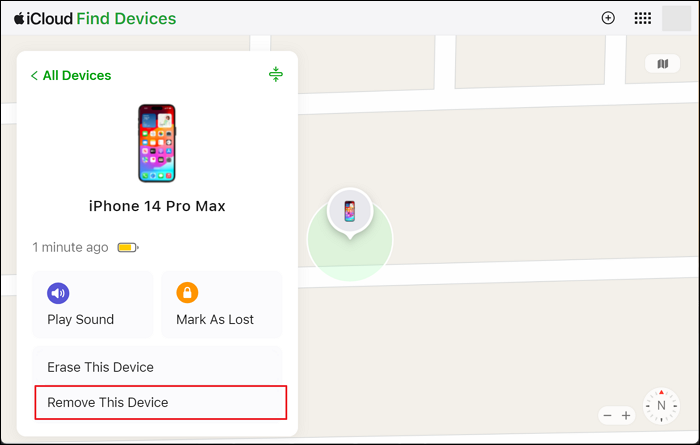Collapse the device panel with green icon

point(276,74)
